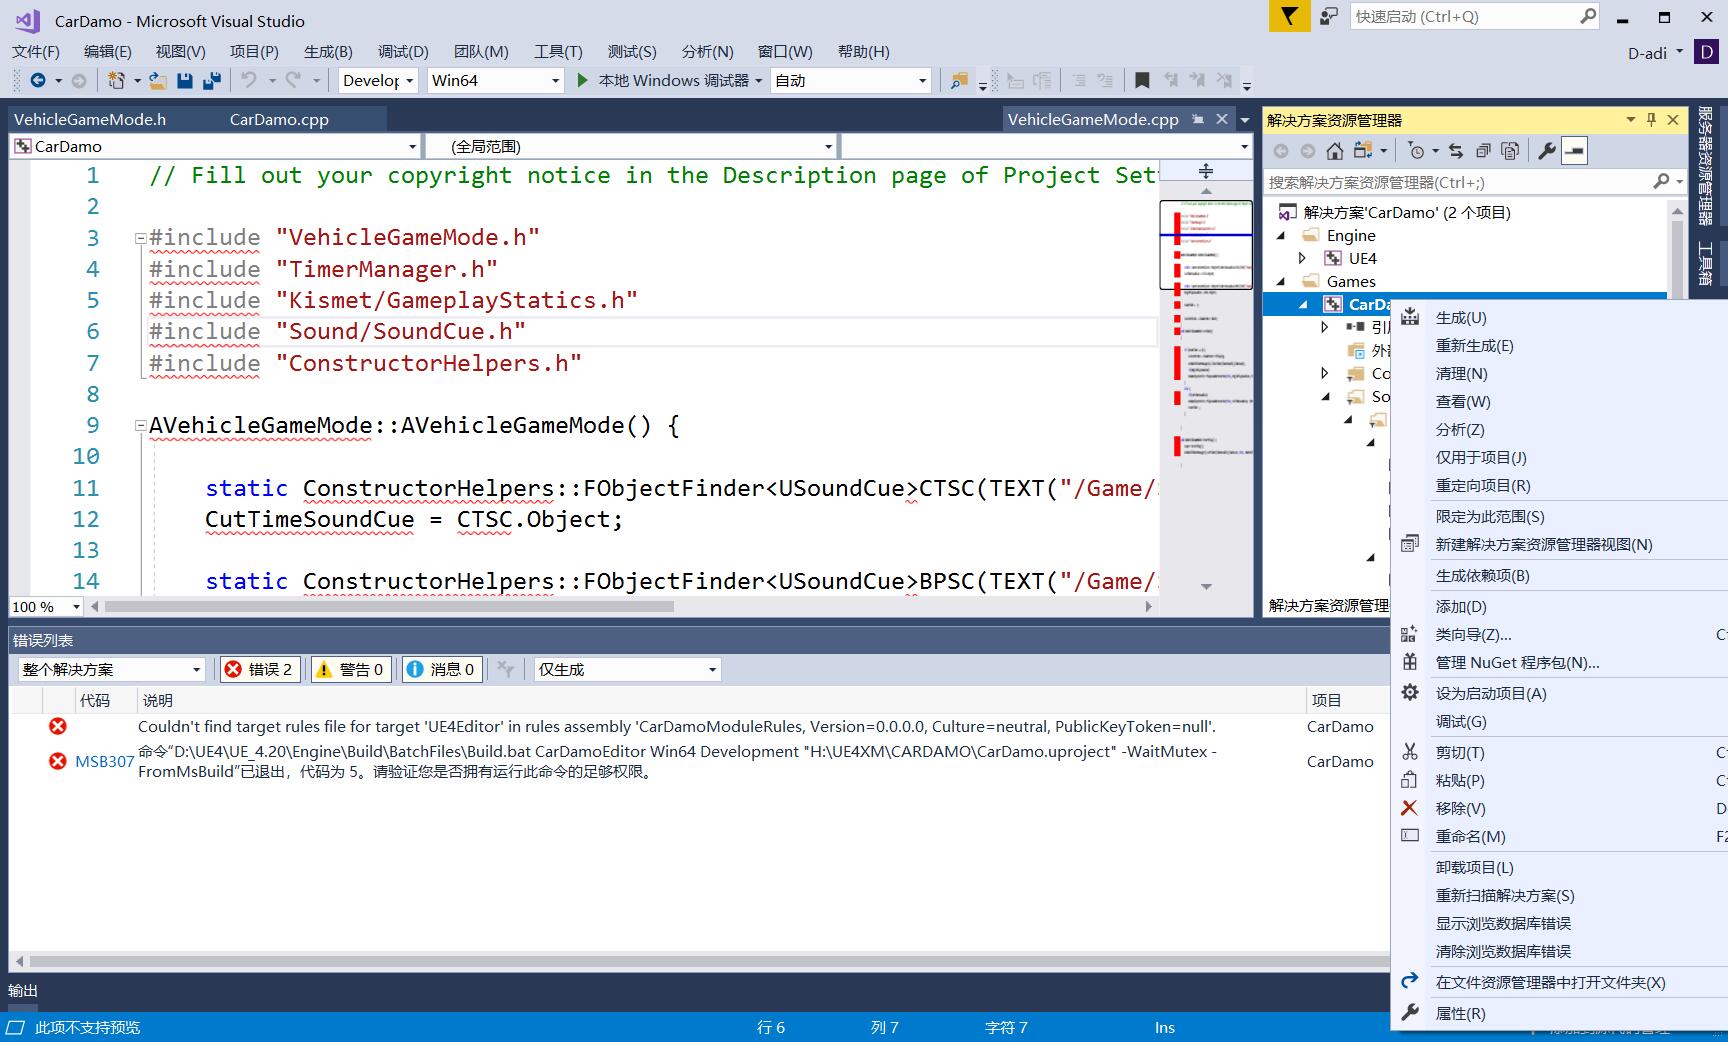Viewport: 1728px width, 1042px height.
Task: Click the new project icon in toolbar
Action: (x=116, y=80)
